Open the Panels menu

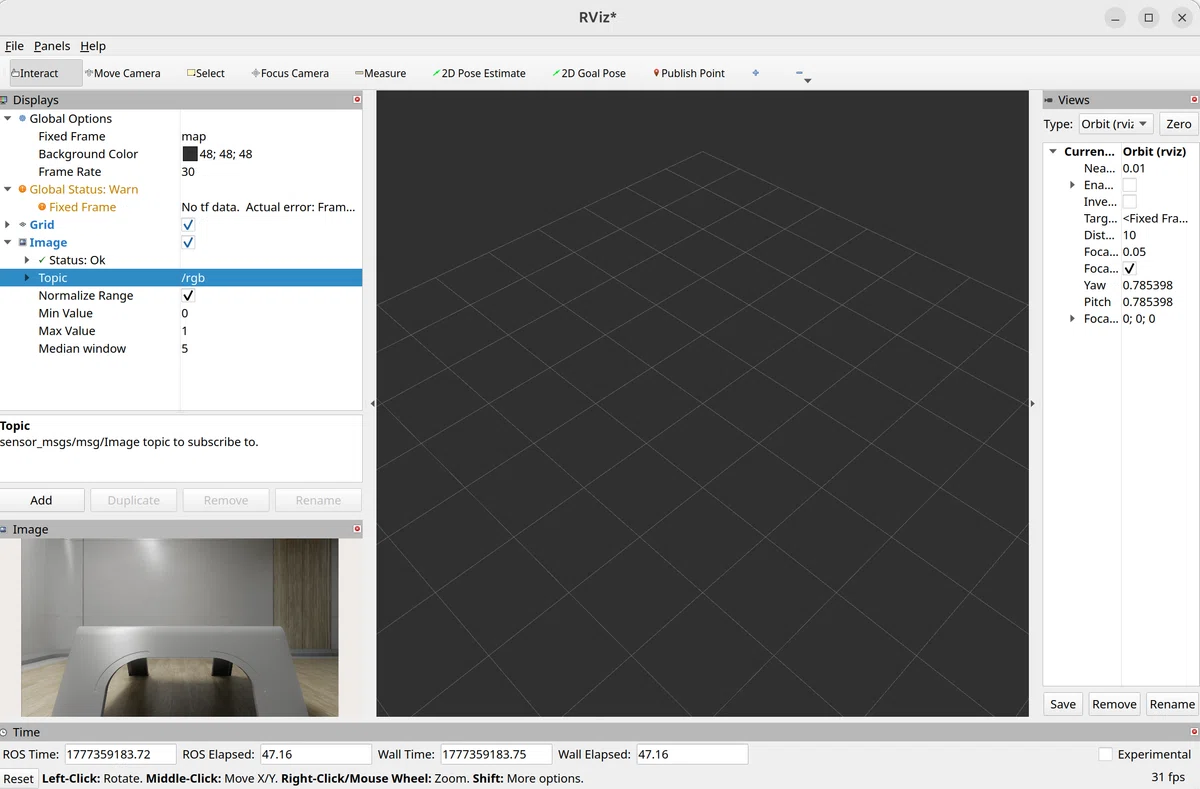click(x=52, y=46)
